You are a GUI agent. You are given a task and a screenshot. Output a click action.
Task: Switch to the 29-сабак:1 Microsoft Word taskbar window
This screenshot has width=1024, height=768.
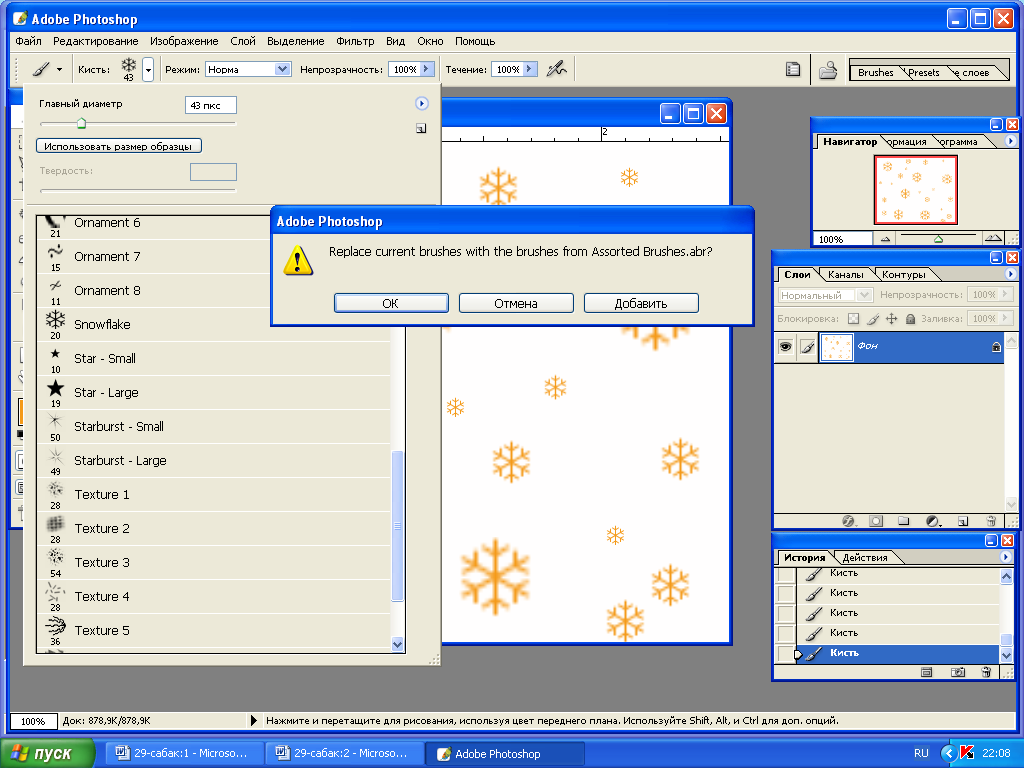183,754
